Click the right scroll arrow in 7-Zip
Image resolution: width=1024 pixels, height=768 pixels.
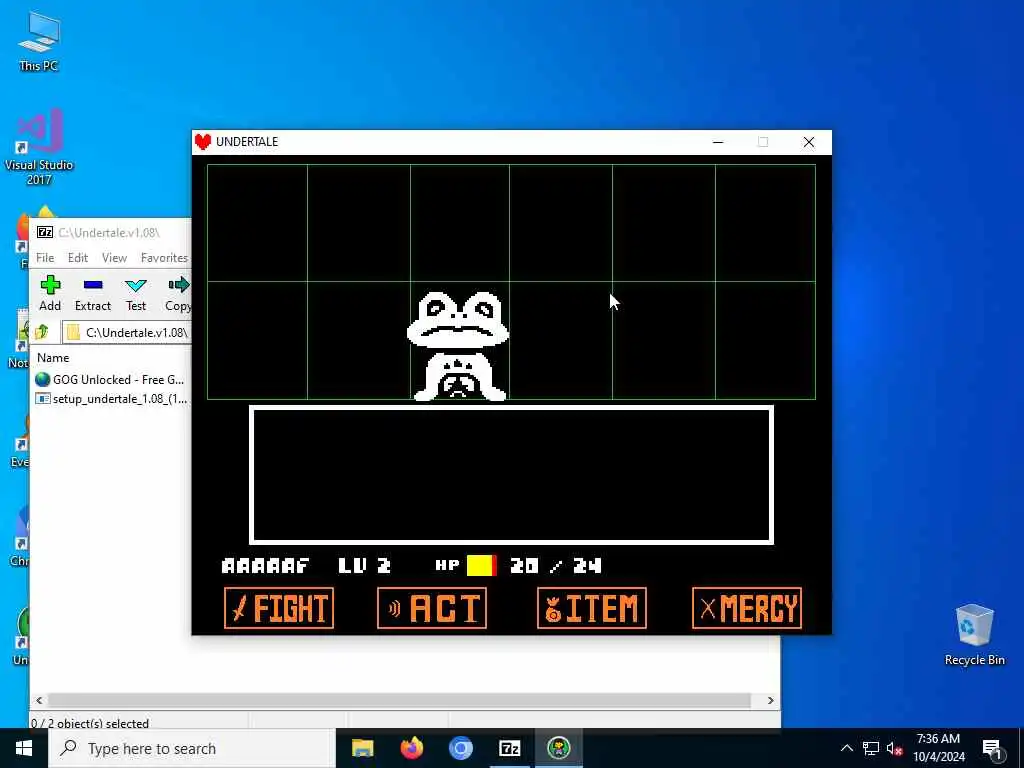point(771,700)
